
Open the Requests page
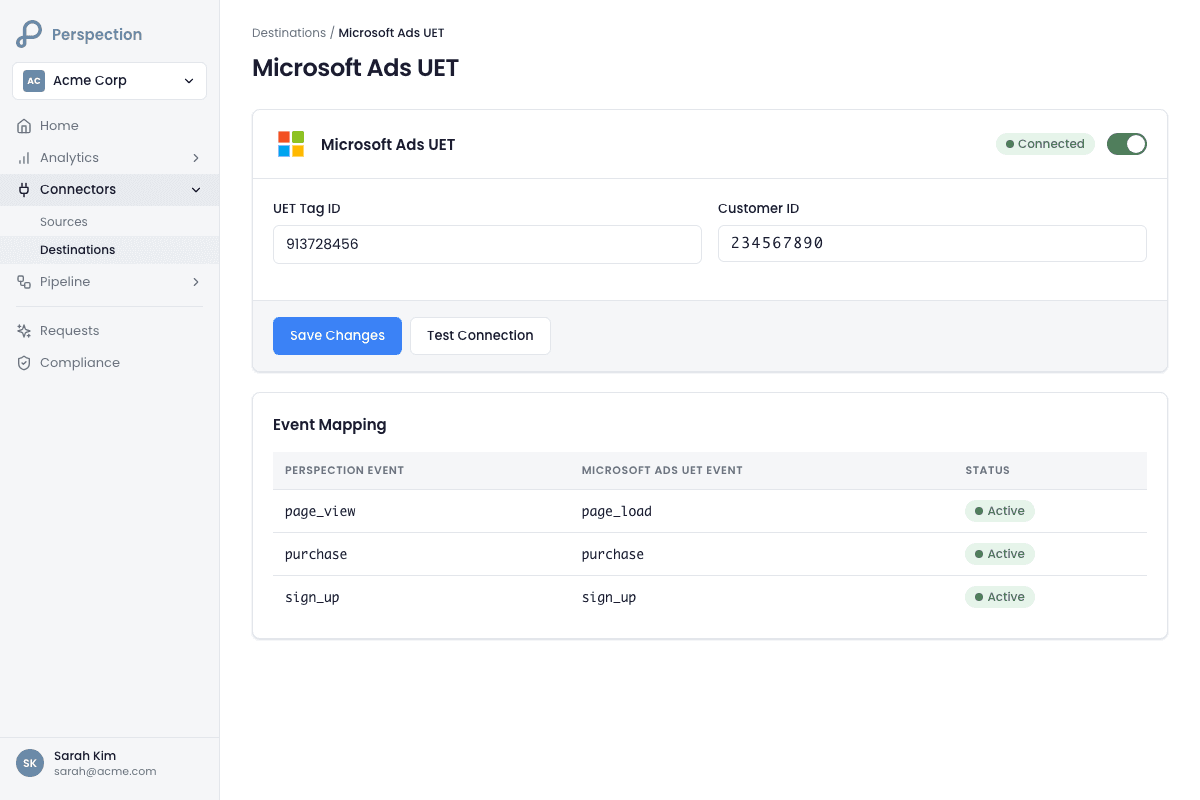(x=109, y=331)
